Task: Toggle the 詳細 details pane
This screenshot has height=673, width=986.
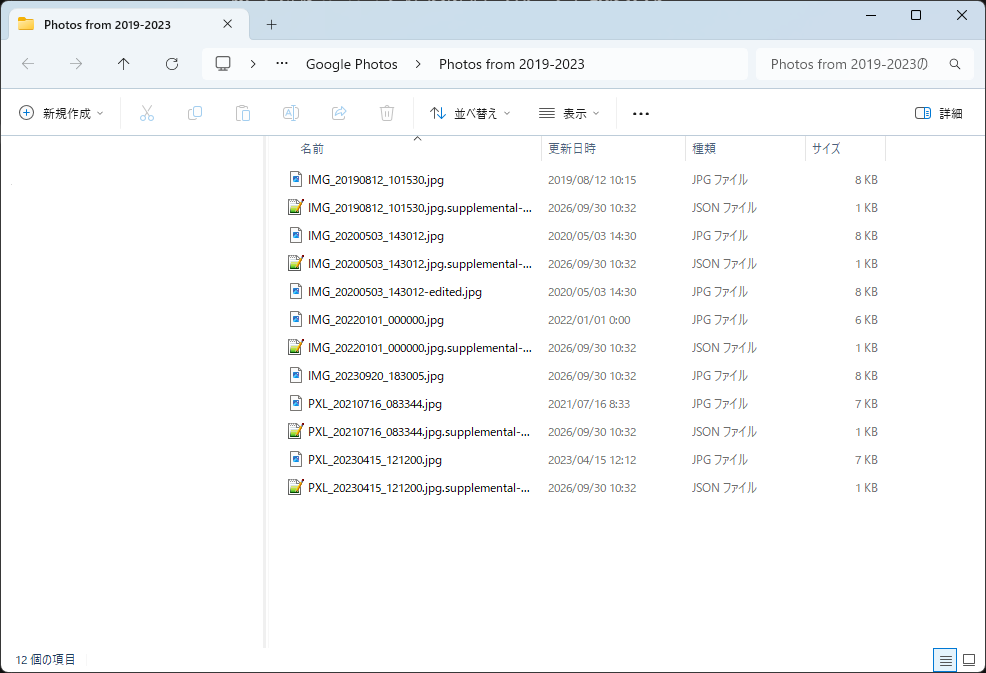Action: [x=938, y=113]
